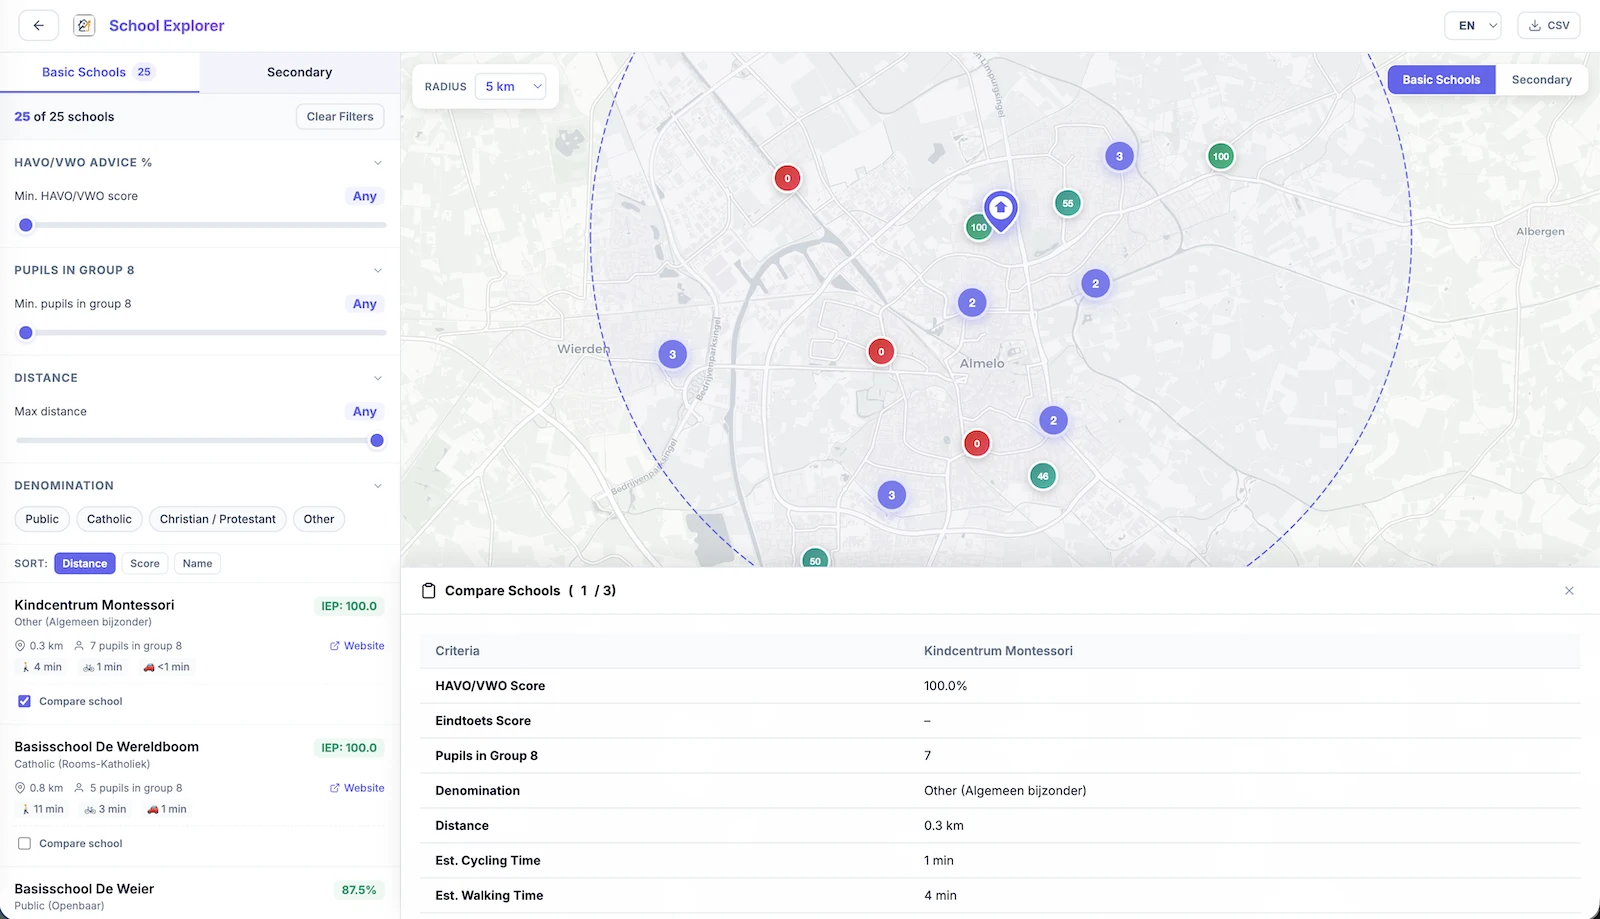Click the green 100 marker near Albergen road
The height and width of the screenshot is (919, 1600).
pyautogui.click(x=1221, y=156)
